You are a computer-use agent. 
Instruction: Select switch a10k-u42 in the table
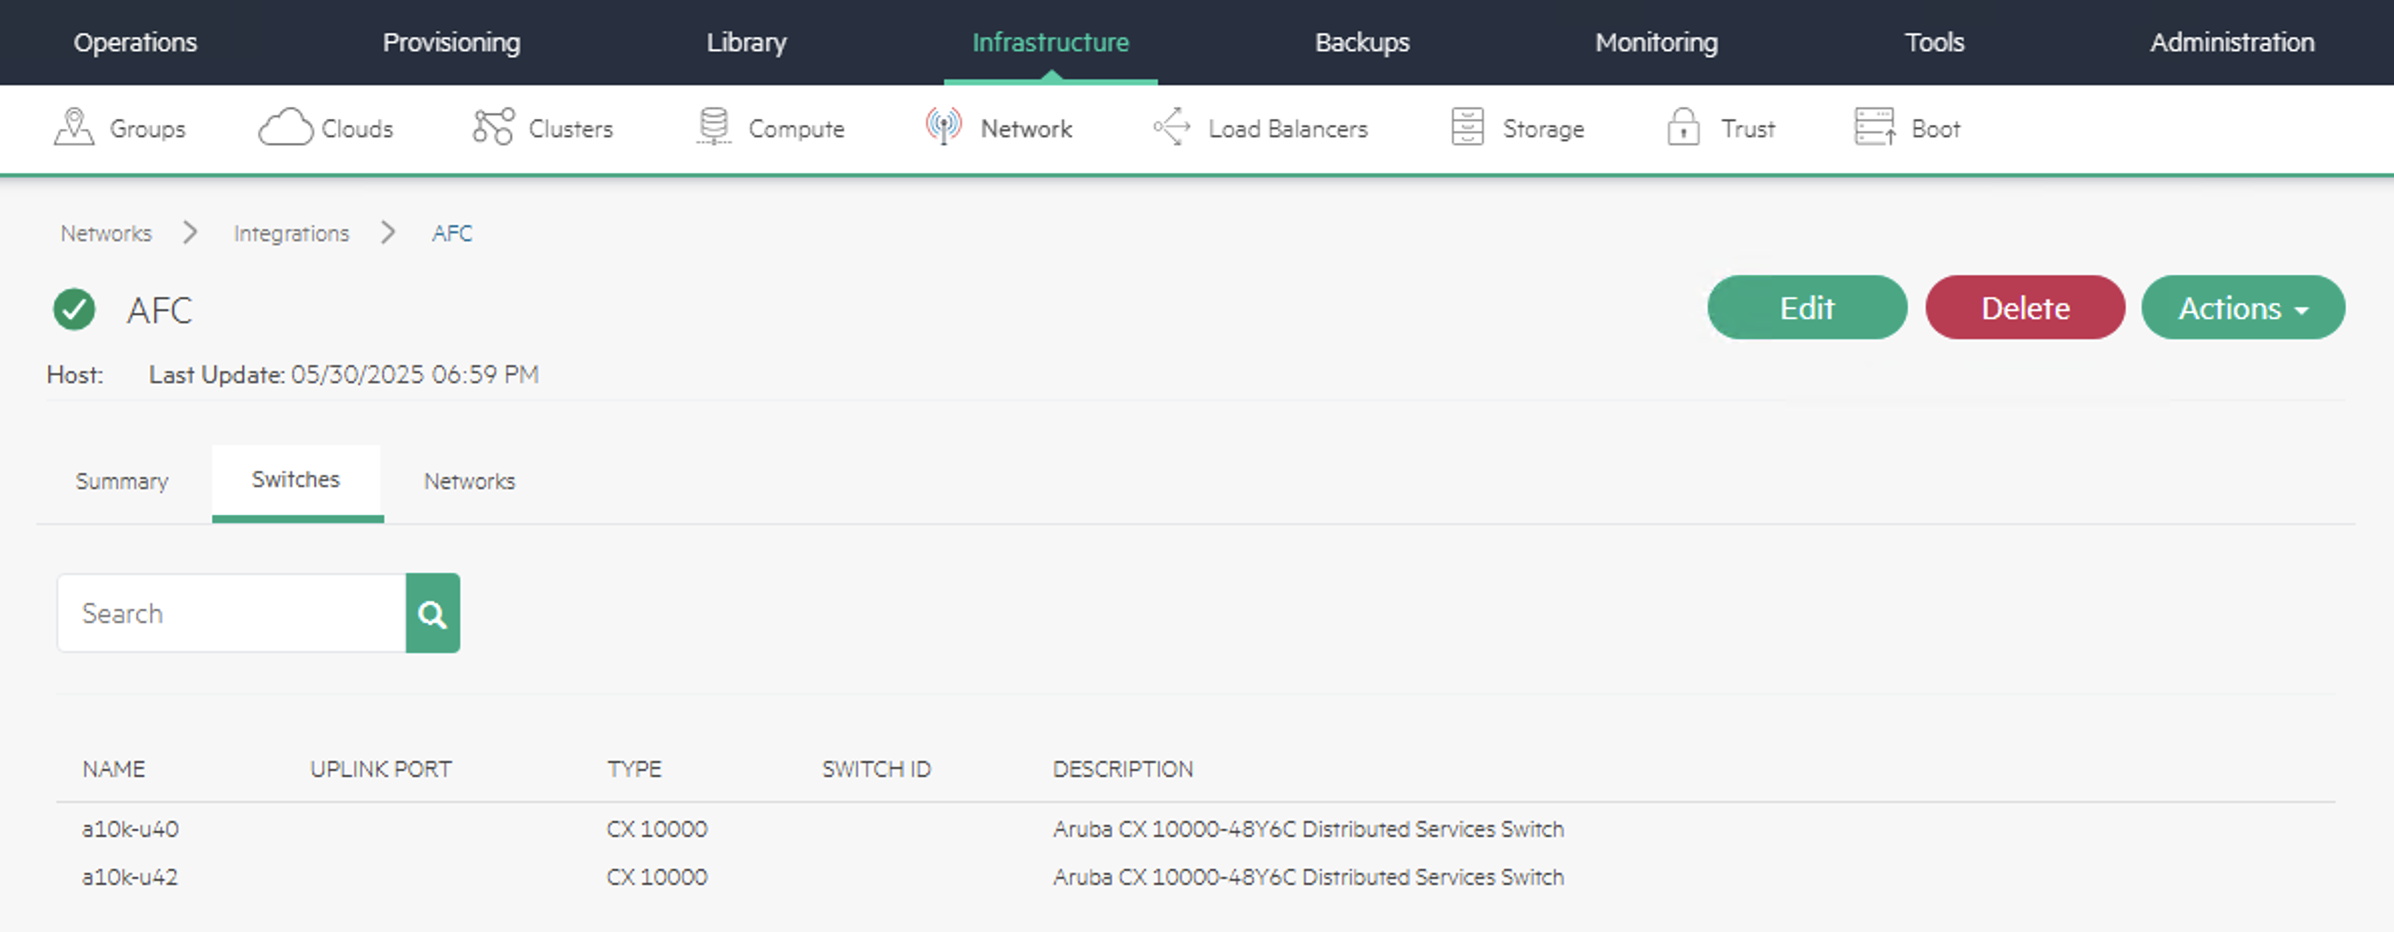point(130,877)
